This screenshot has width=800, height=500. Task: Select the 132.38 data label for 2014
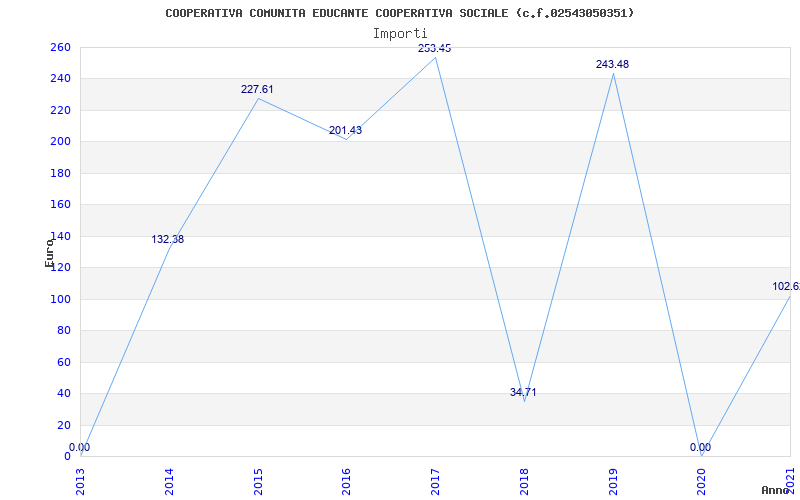168,239
